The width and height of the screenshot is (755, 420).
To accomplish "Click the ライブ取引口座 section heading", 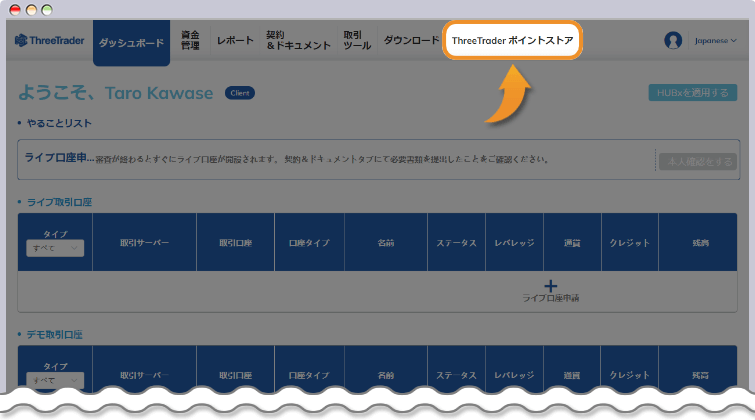I will coord(59,202).
